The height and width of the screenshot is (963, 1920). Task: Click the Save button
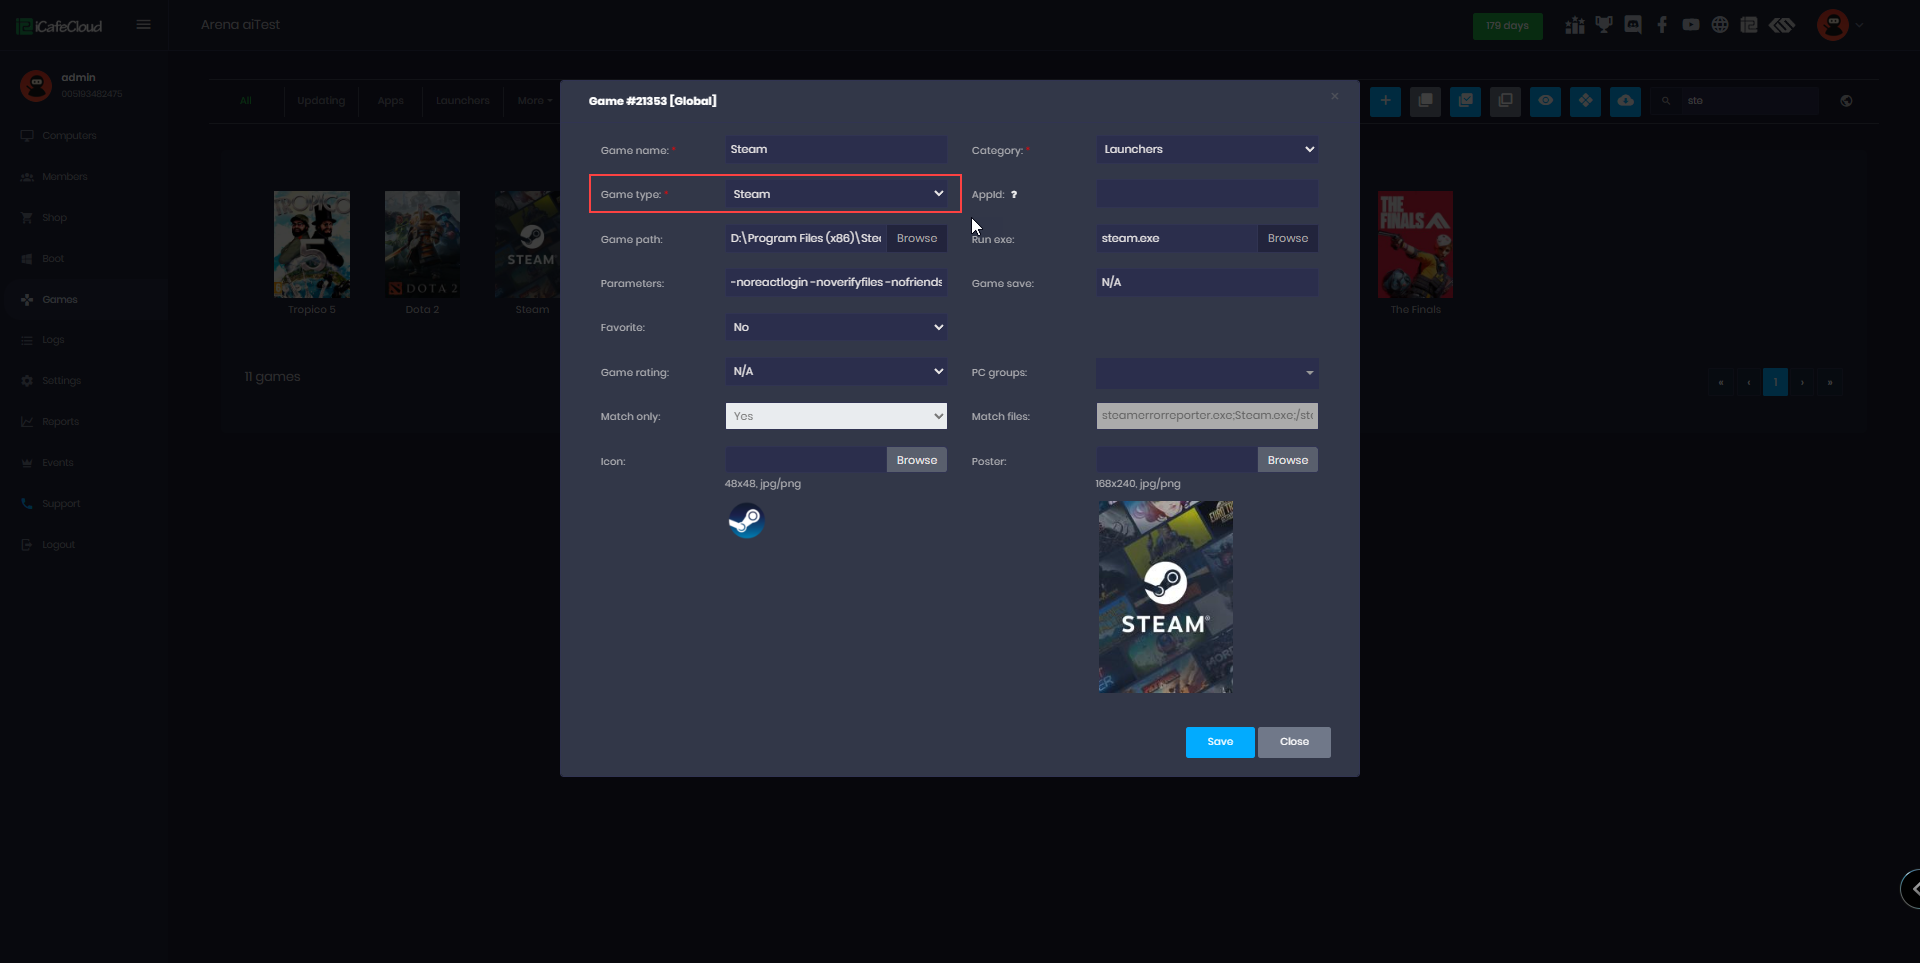pyautogui.click(x=1220, y=742)
